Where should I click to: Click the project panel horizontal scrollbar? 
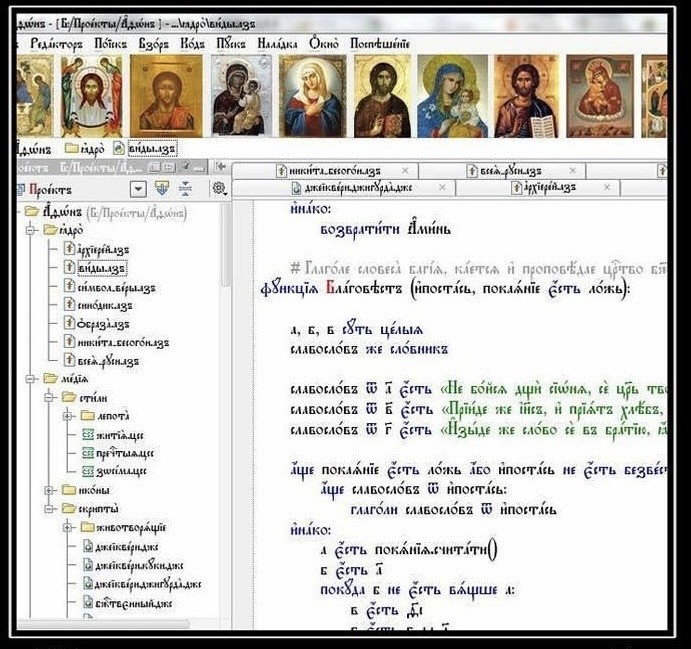click(x=104, y=624)
